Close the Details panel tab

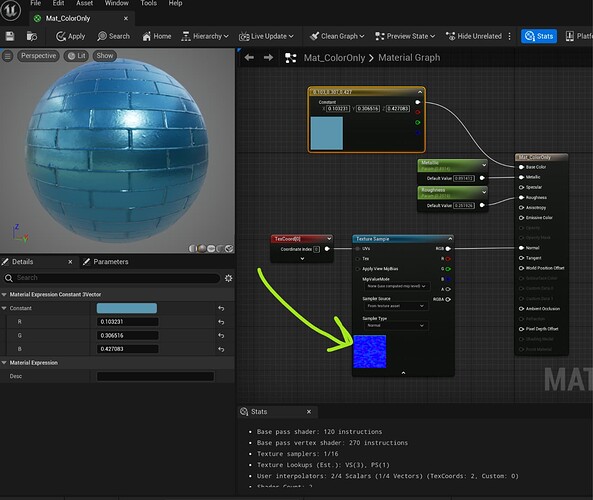point(70,262)
